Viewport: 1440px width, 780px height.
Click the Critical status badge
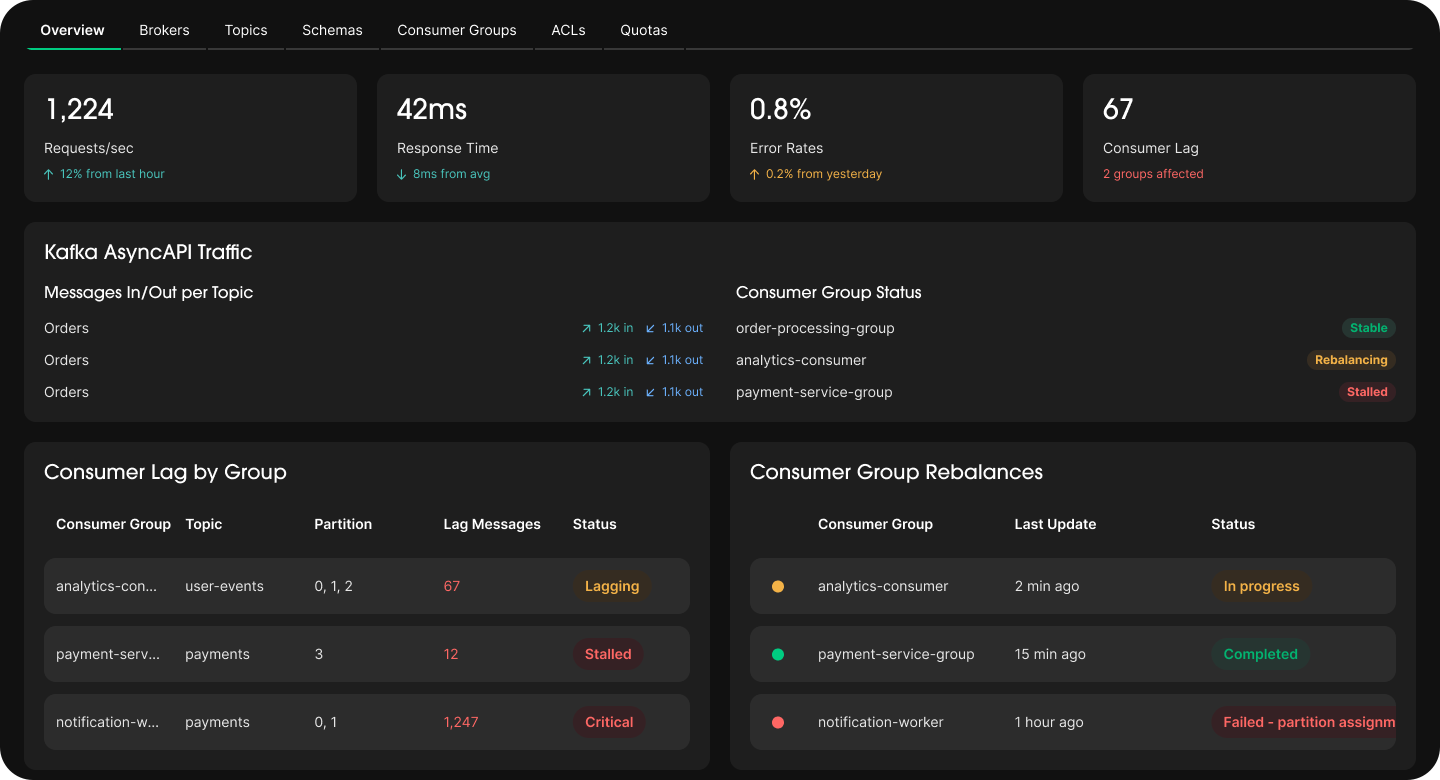pyautogui.click(x=609, y=722)
